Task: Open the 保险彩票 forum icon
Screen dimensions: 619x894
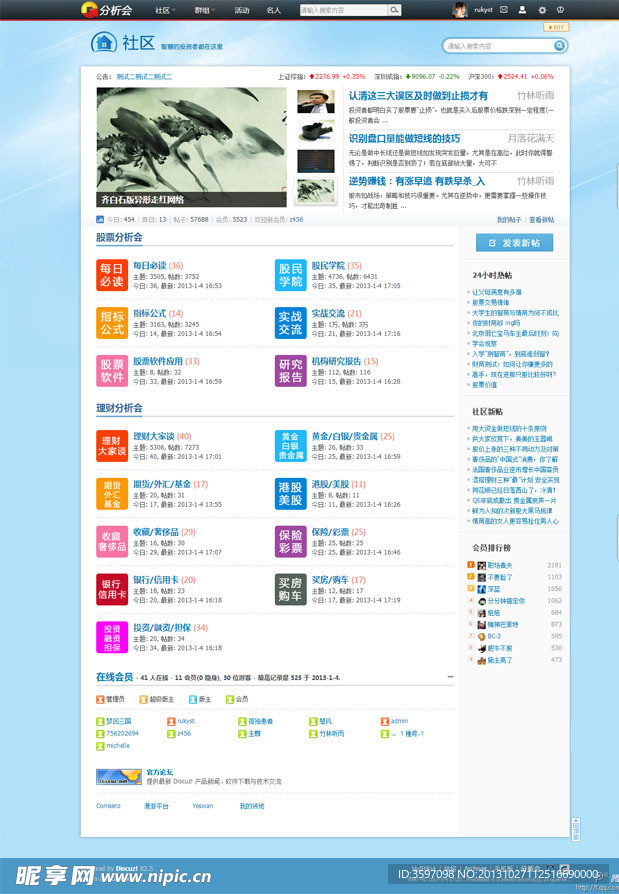Action: (x=290, y=542)
